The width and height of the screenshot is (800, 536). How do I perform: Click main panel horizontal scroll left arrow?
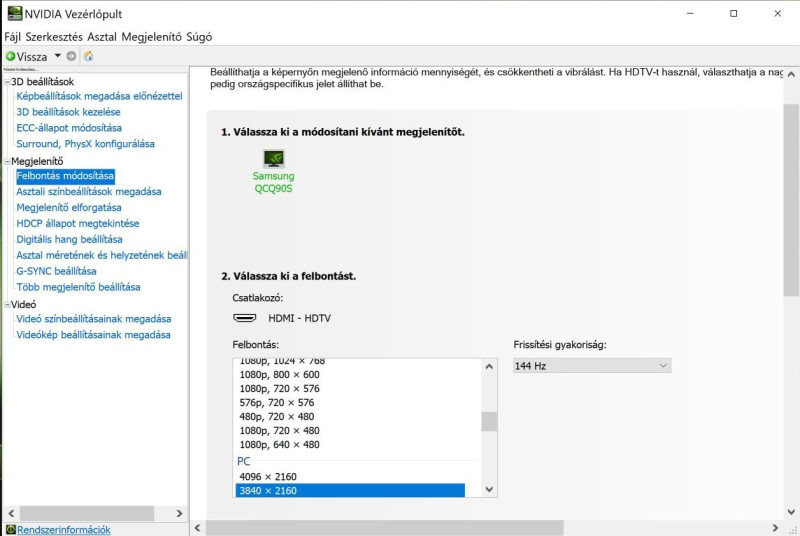pyautogui.click(x=198, y=528)
